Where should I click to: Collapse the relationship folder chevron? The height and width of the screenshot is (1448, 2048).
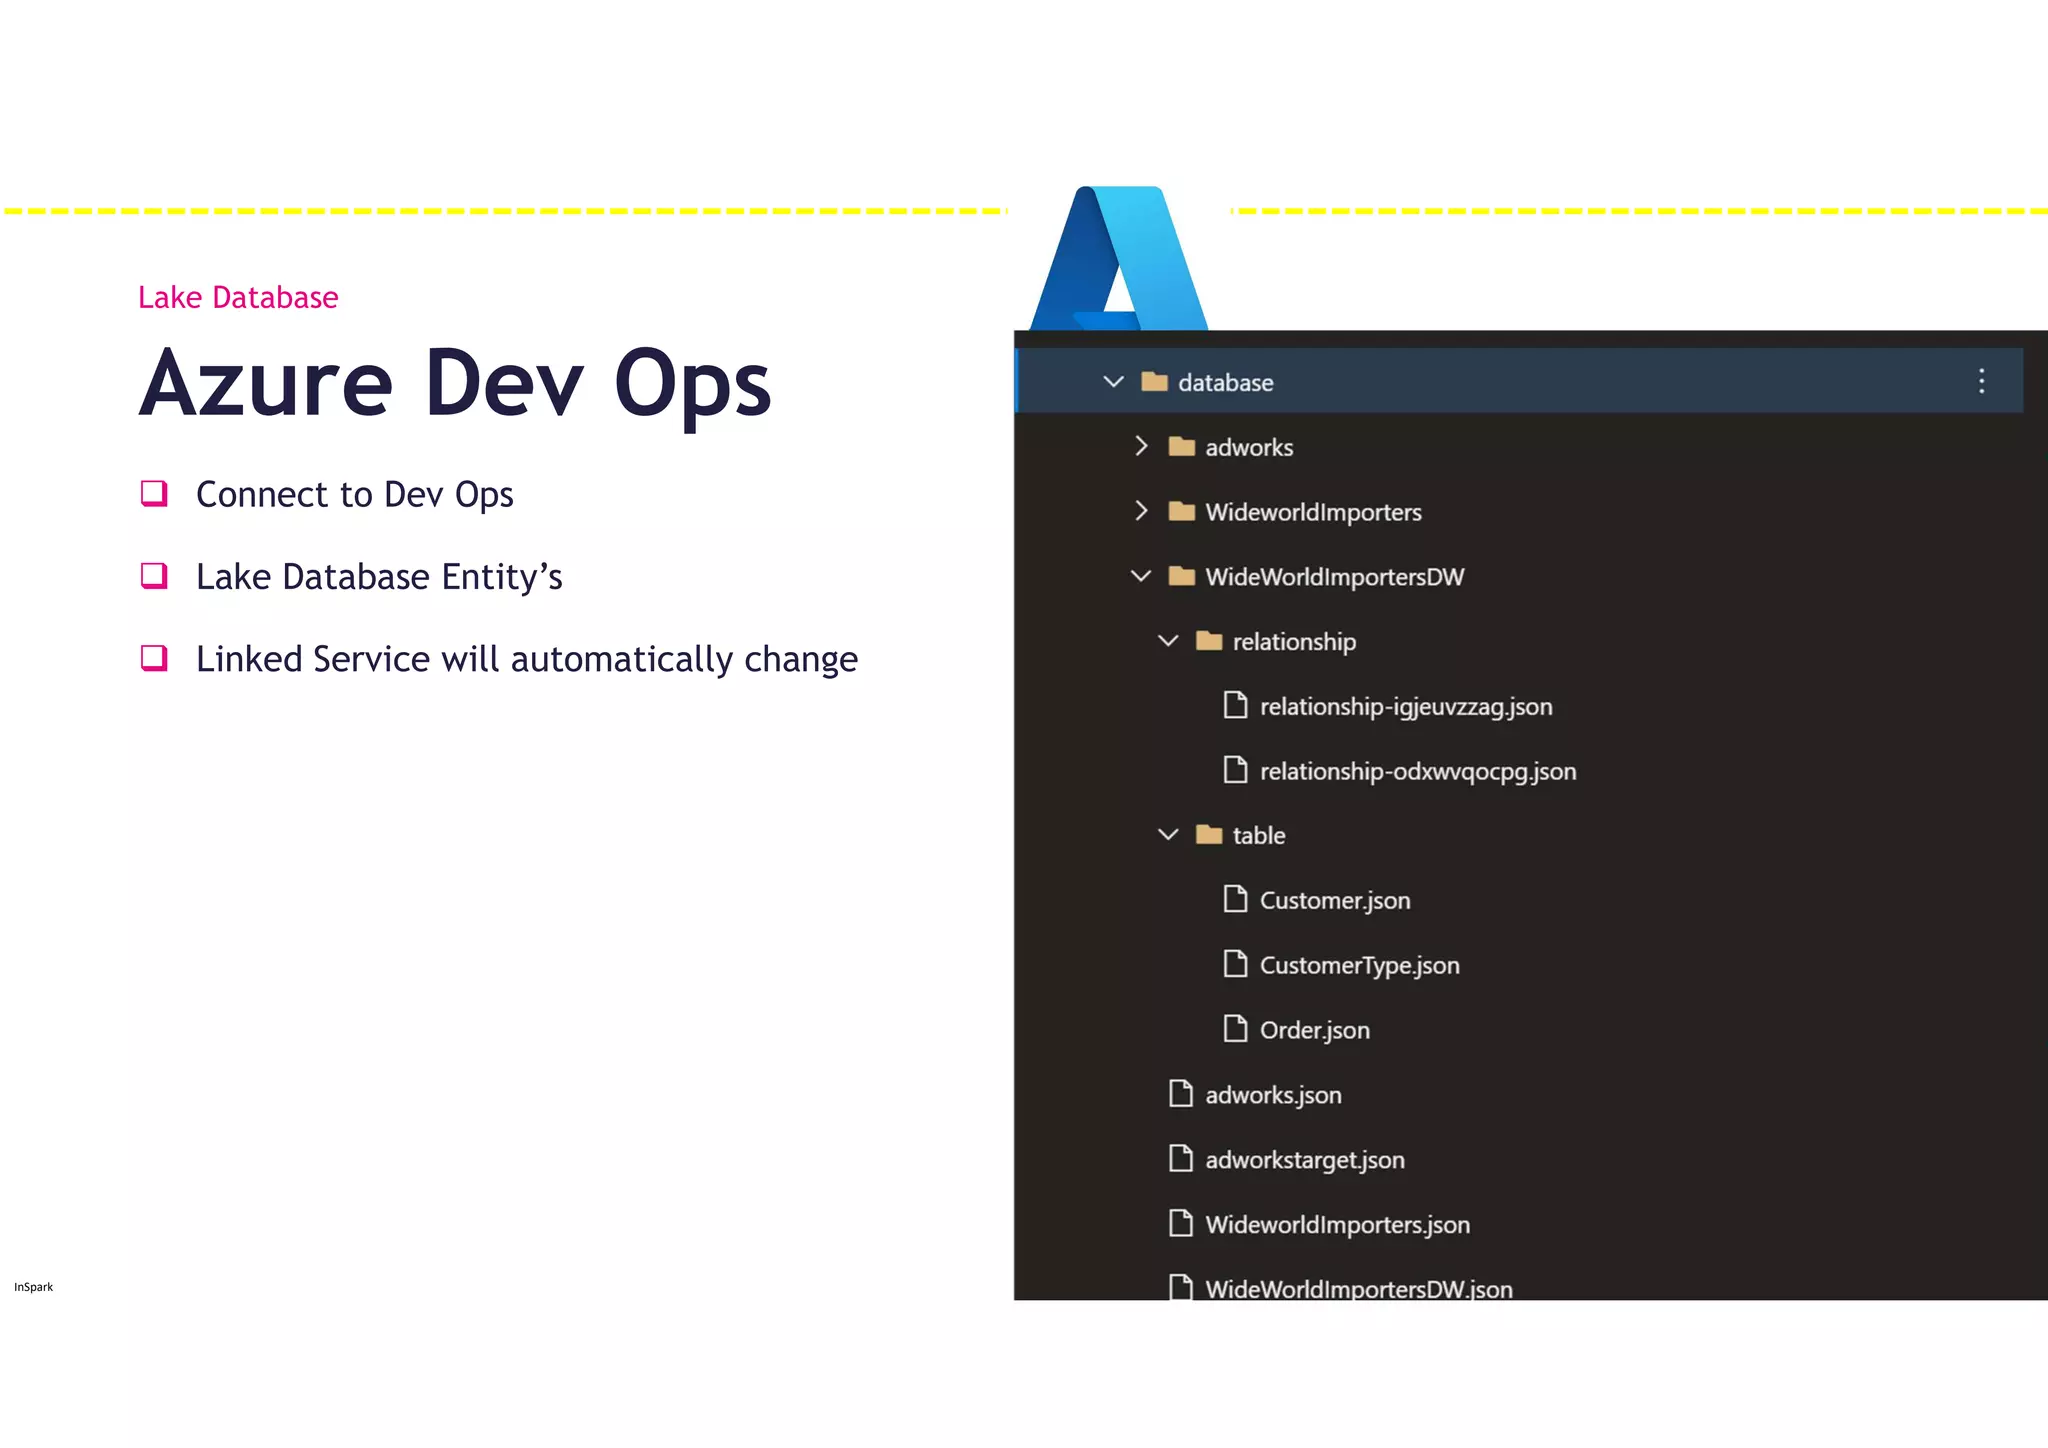[x=1168, y=641]
